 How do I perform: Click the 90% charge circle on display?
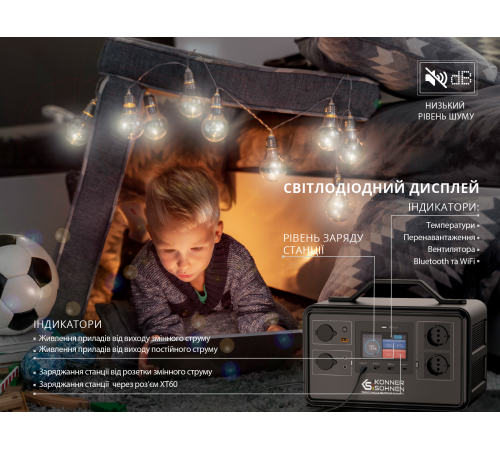372,347
